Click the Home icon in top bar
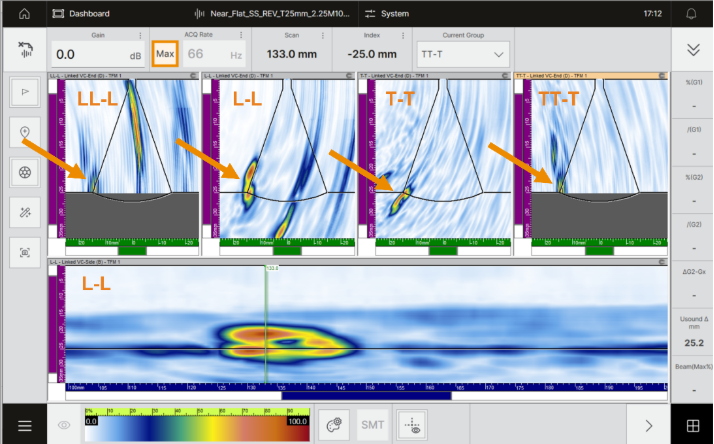 click(24, 14)
